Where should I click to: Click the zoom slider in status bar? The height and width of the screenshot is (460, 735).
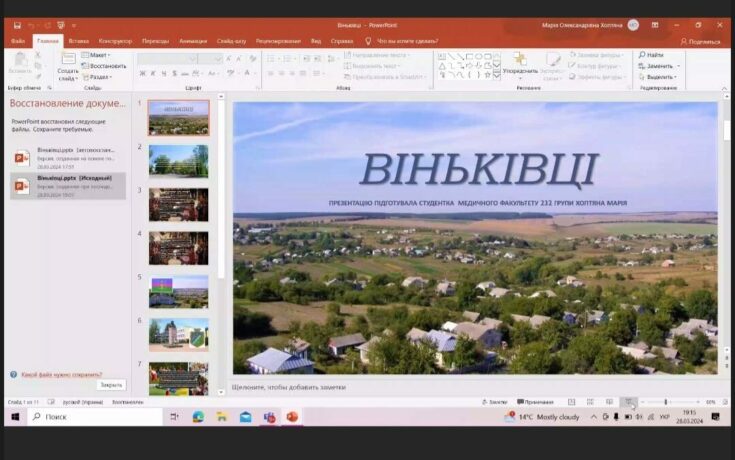666,402
